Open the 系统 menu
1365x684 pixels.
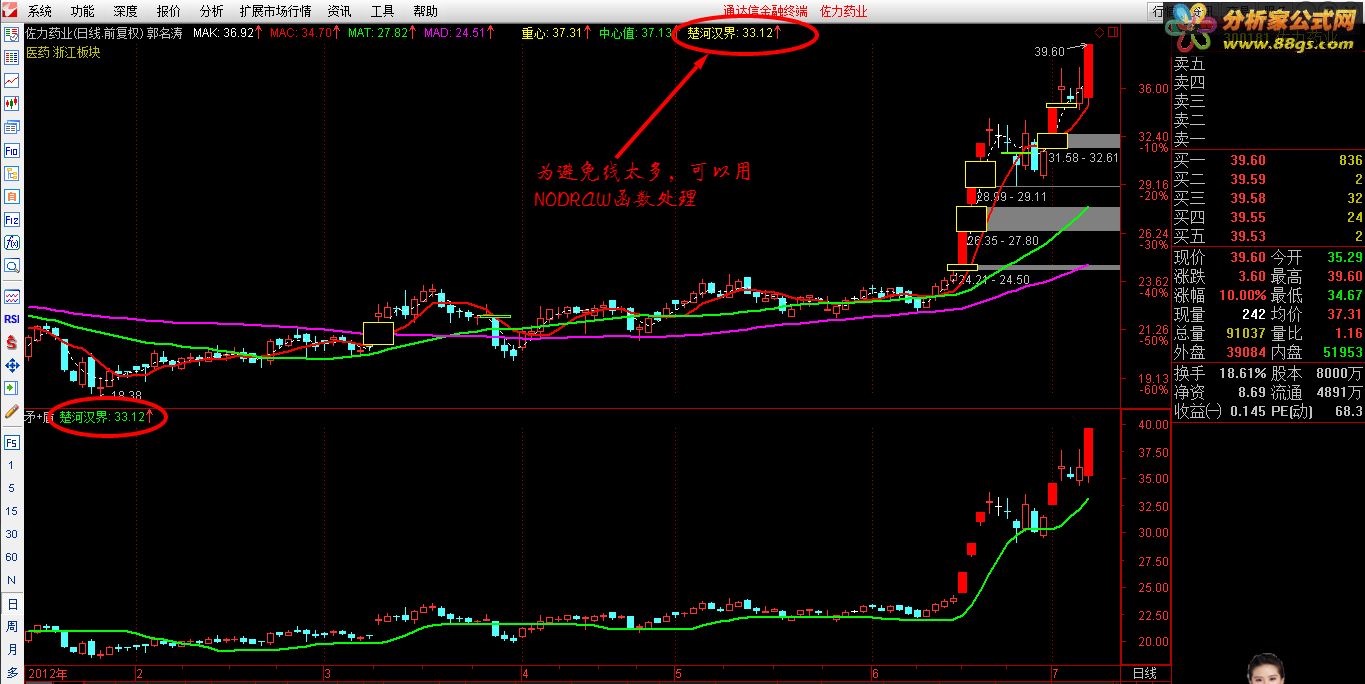40,12
